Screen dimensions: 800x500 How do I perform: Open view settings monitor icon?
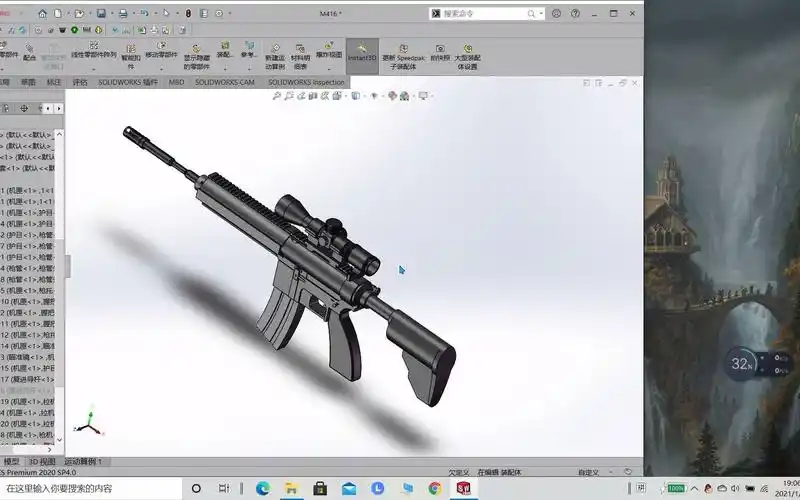pos(422,95)
